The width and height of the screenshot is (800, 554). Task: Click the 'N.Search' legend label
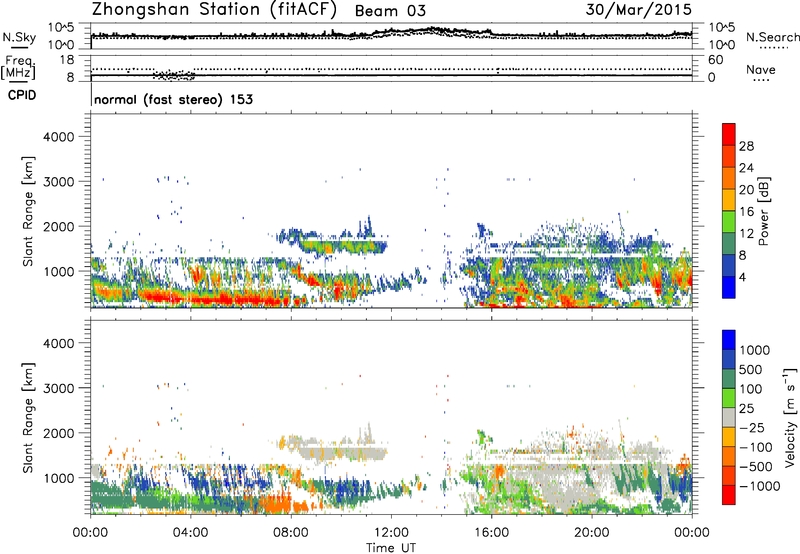pos(772,37)
